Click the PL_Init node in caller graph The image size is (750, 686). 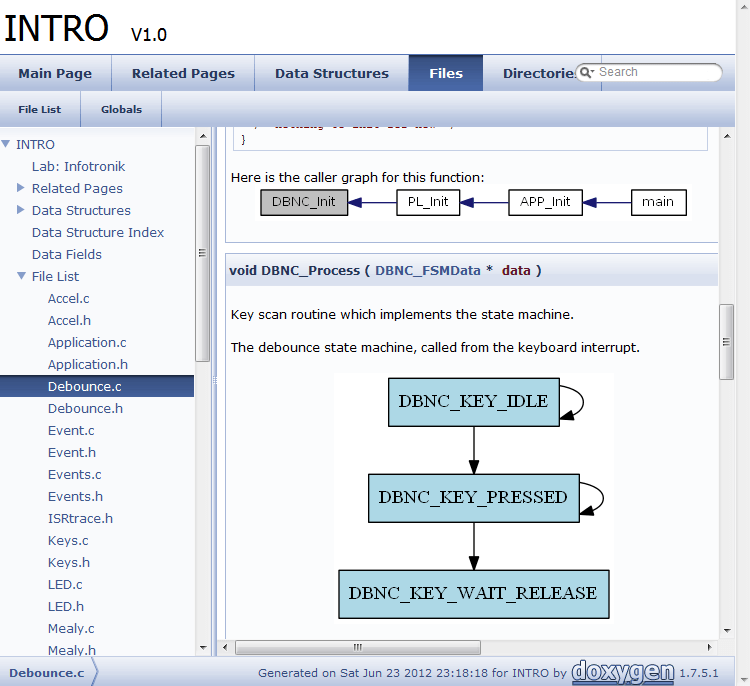coord(428,202)
